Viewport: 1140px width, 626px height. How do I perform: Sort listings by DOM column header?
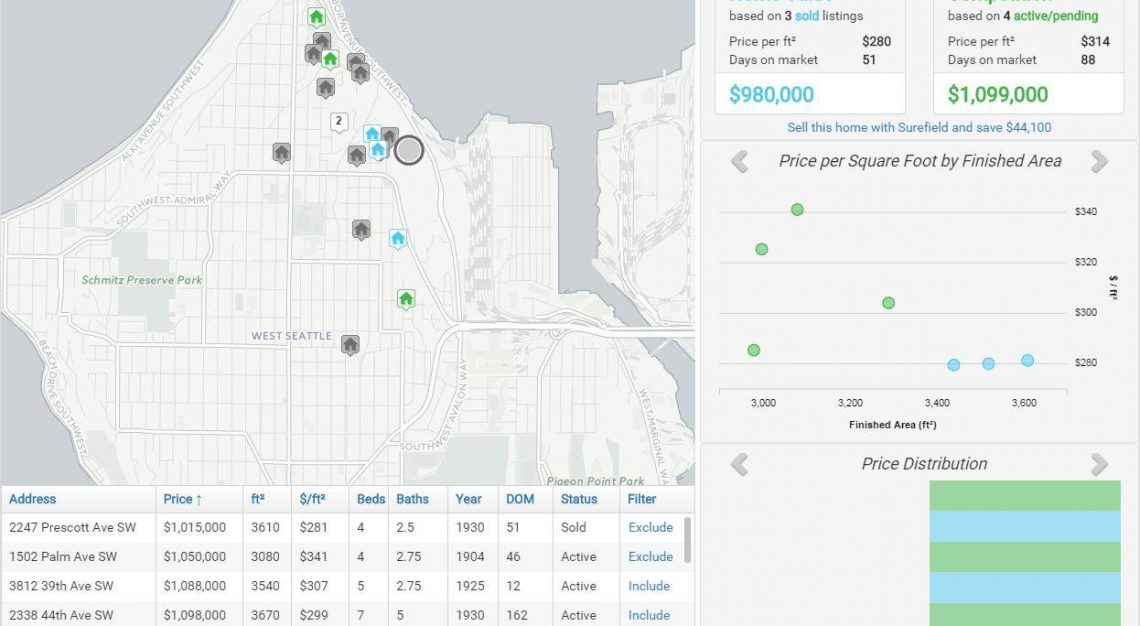click(519, 499)
